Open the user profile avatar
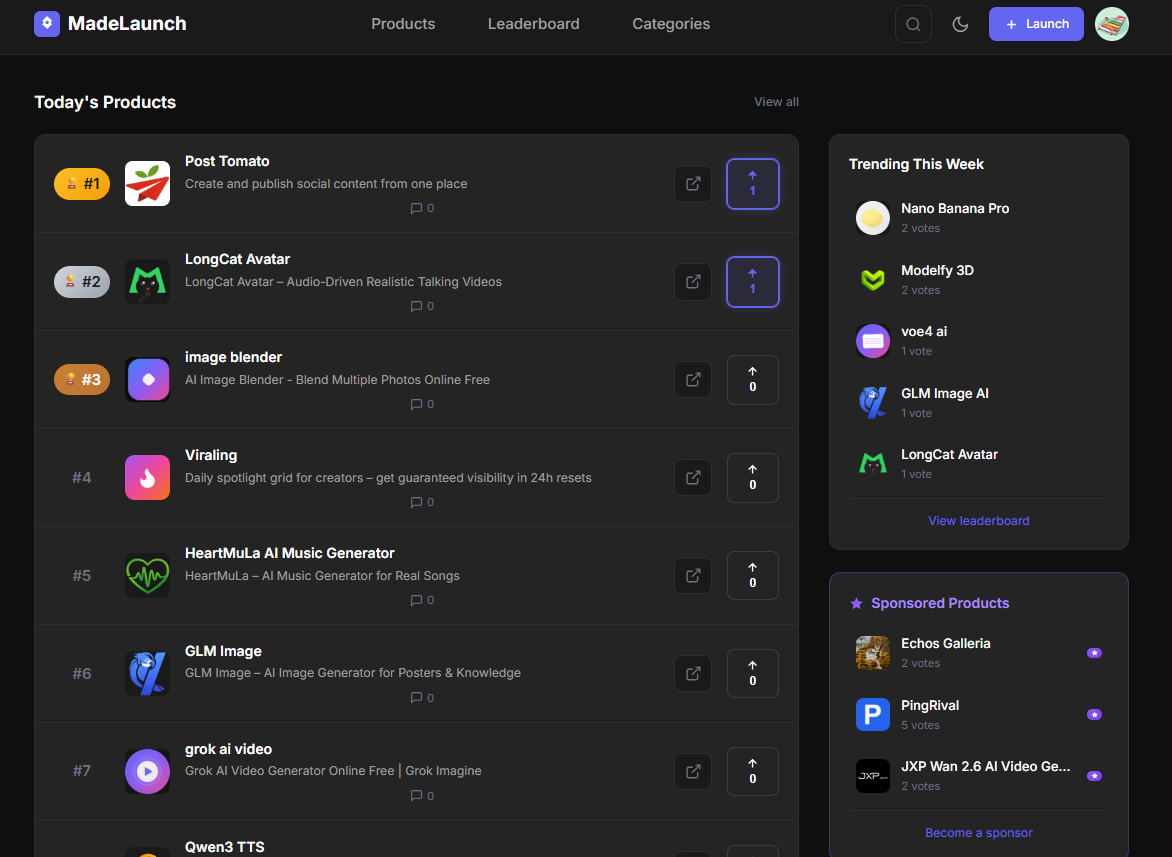This screenshot has height=857, width=1172. coord(1111,24)
